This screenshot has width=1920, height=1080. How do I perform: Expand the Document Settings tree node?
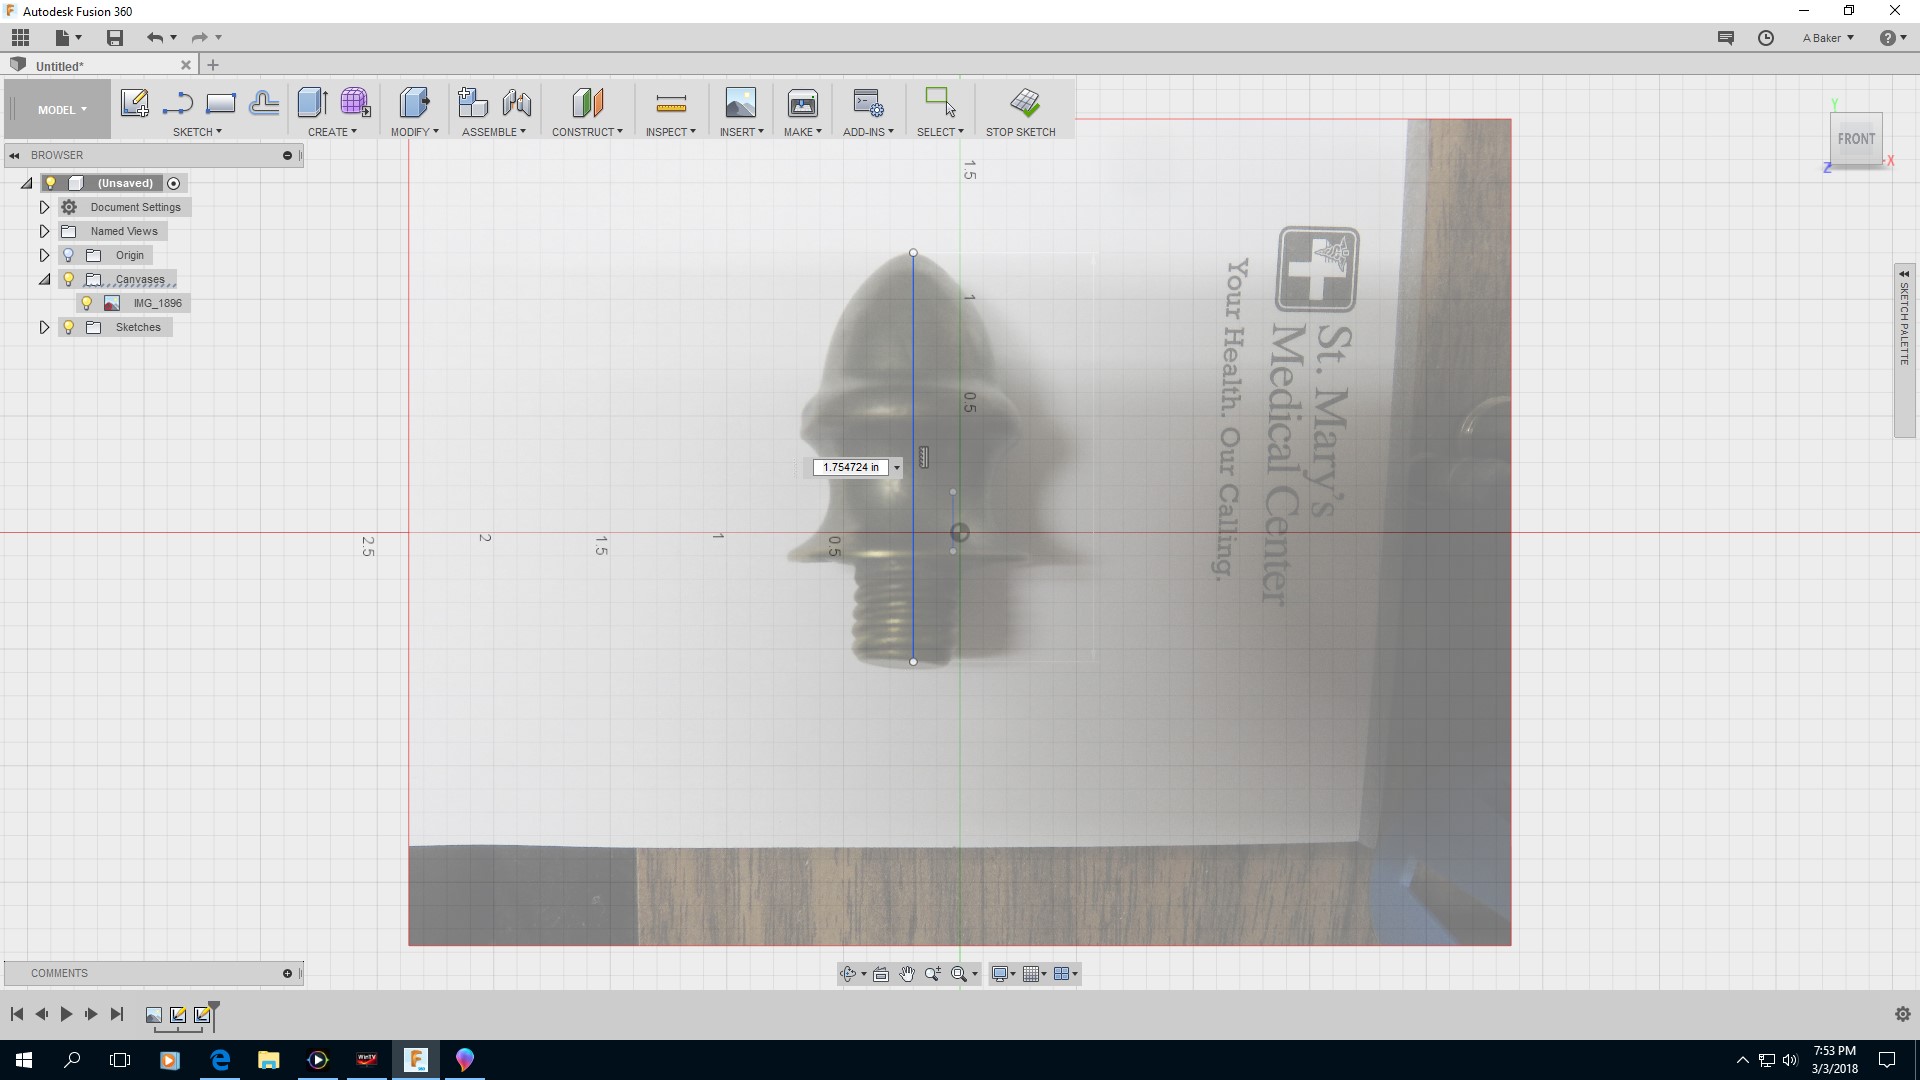point(44,207)
